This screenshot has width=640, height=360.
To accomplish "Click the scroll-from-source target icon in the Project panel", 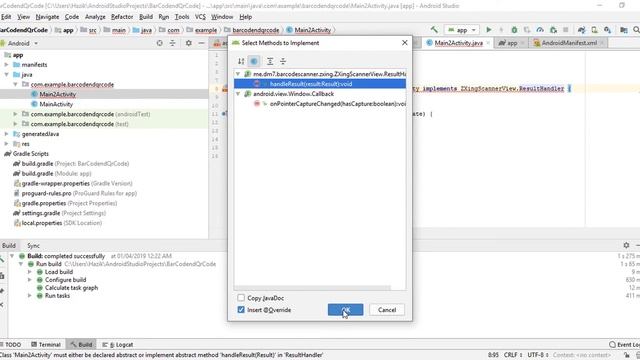I will coord(160,43).
